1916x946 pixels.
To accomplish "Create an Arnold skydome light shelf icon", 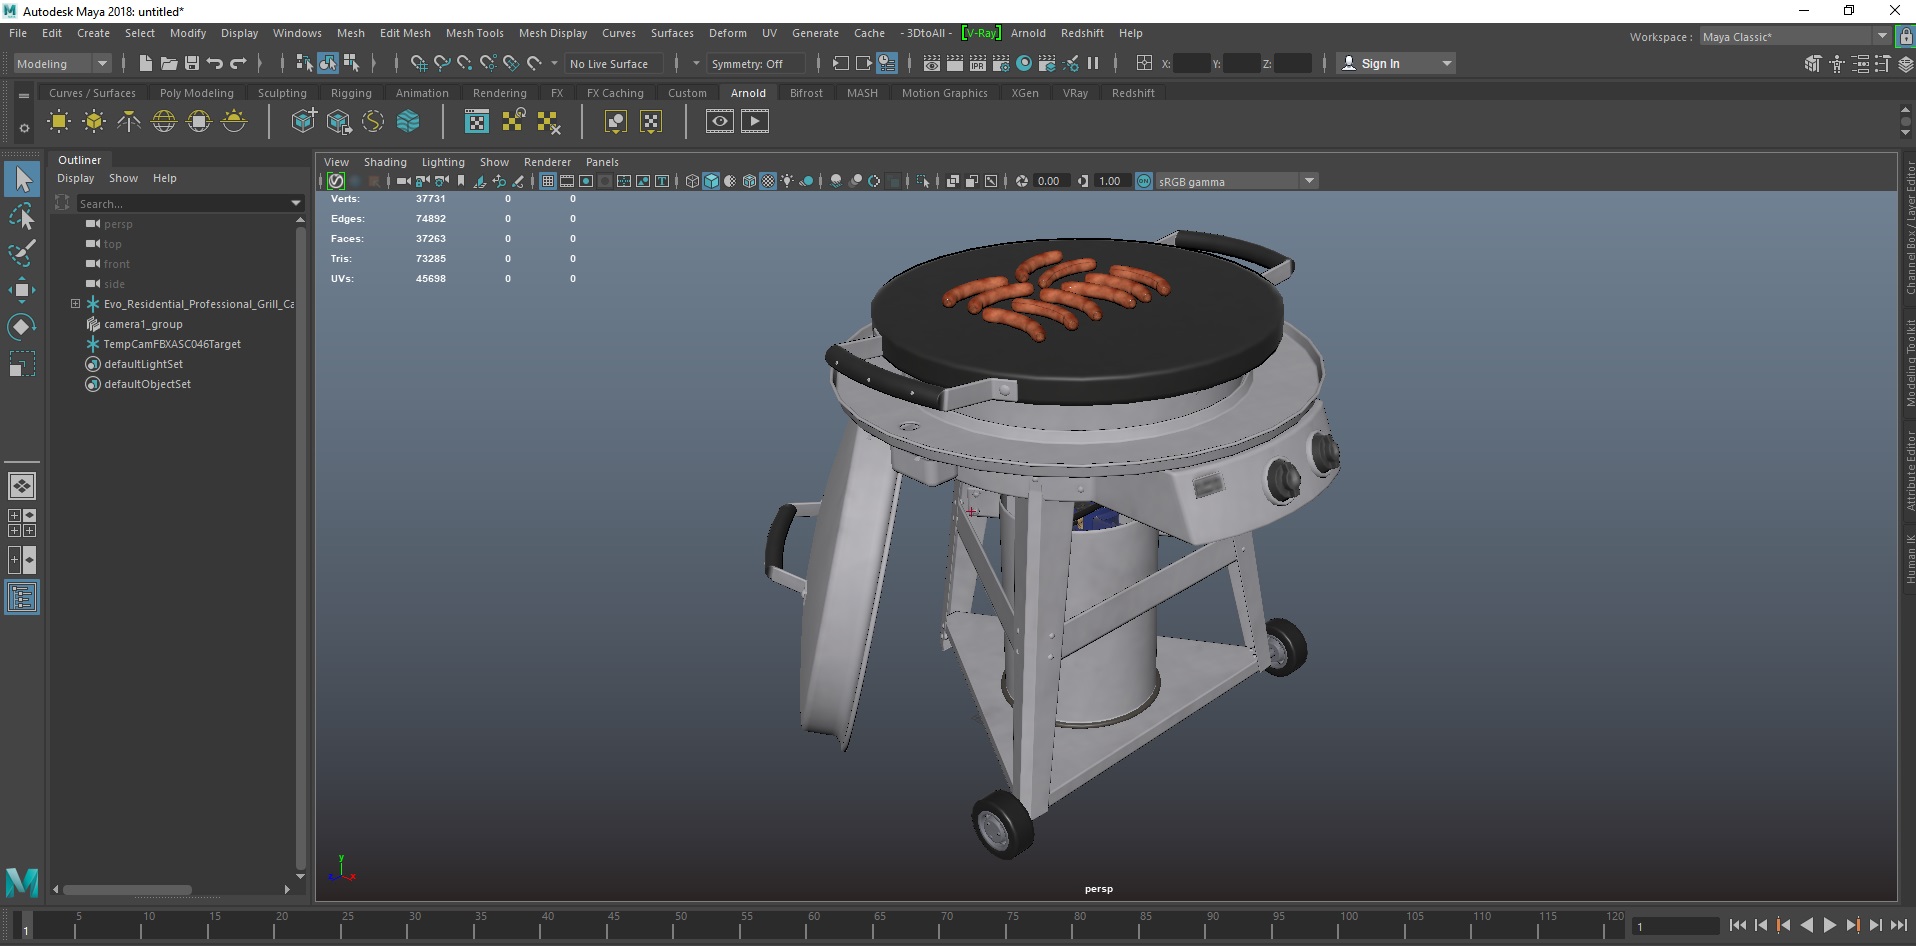I will tap(164, 122).
